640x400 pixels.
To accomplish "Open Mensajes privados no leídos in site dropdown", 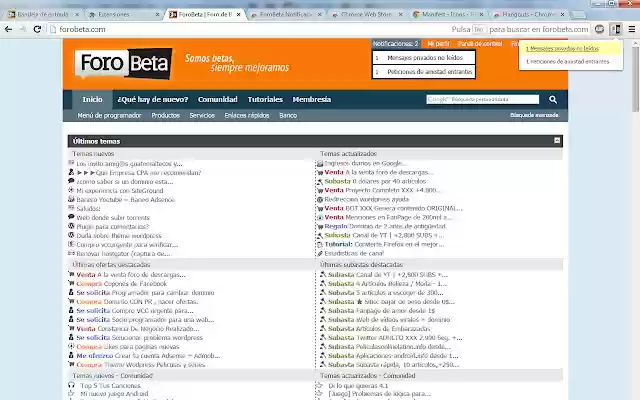I will (x=424, y=58).
